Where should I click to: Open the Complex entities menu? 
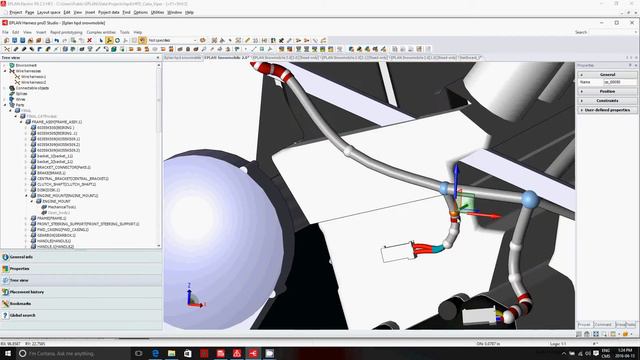click(x=101, y=32)
